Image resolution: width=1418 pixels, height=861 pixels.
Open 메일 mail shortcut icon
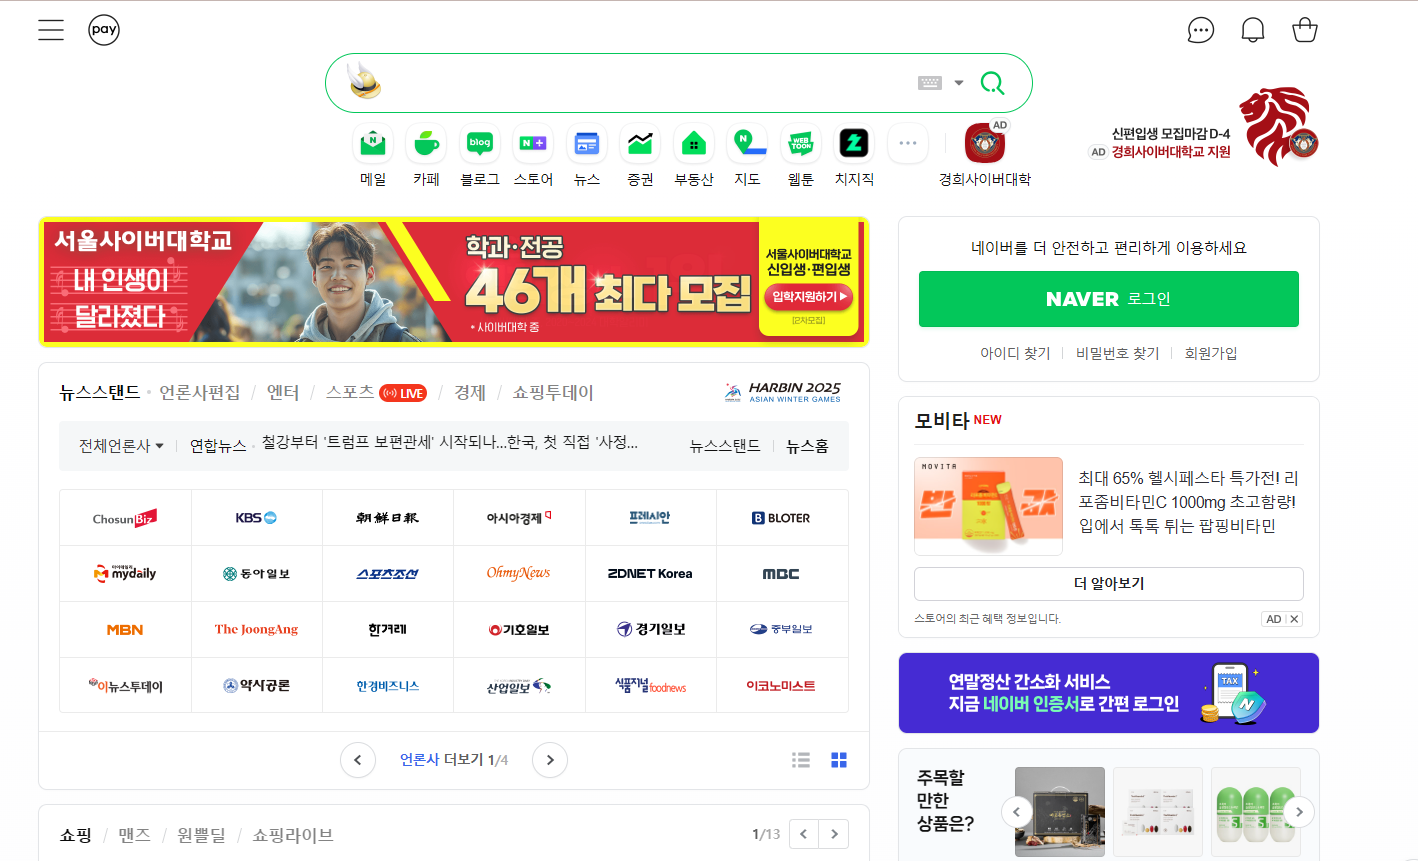coord(373,144)
